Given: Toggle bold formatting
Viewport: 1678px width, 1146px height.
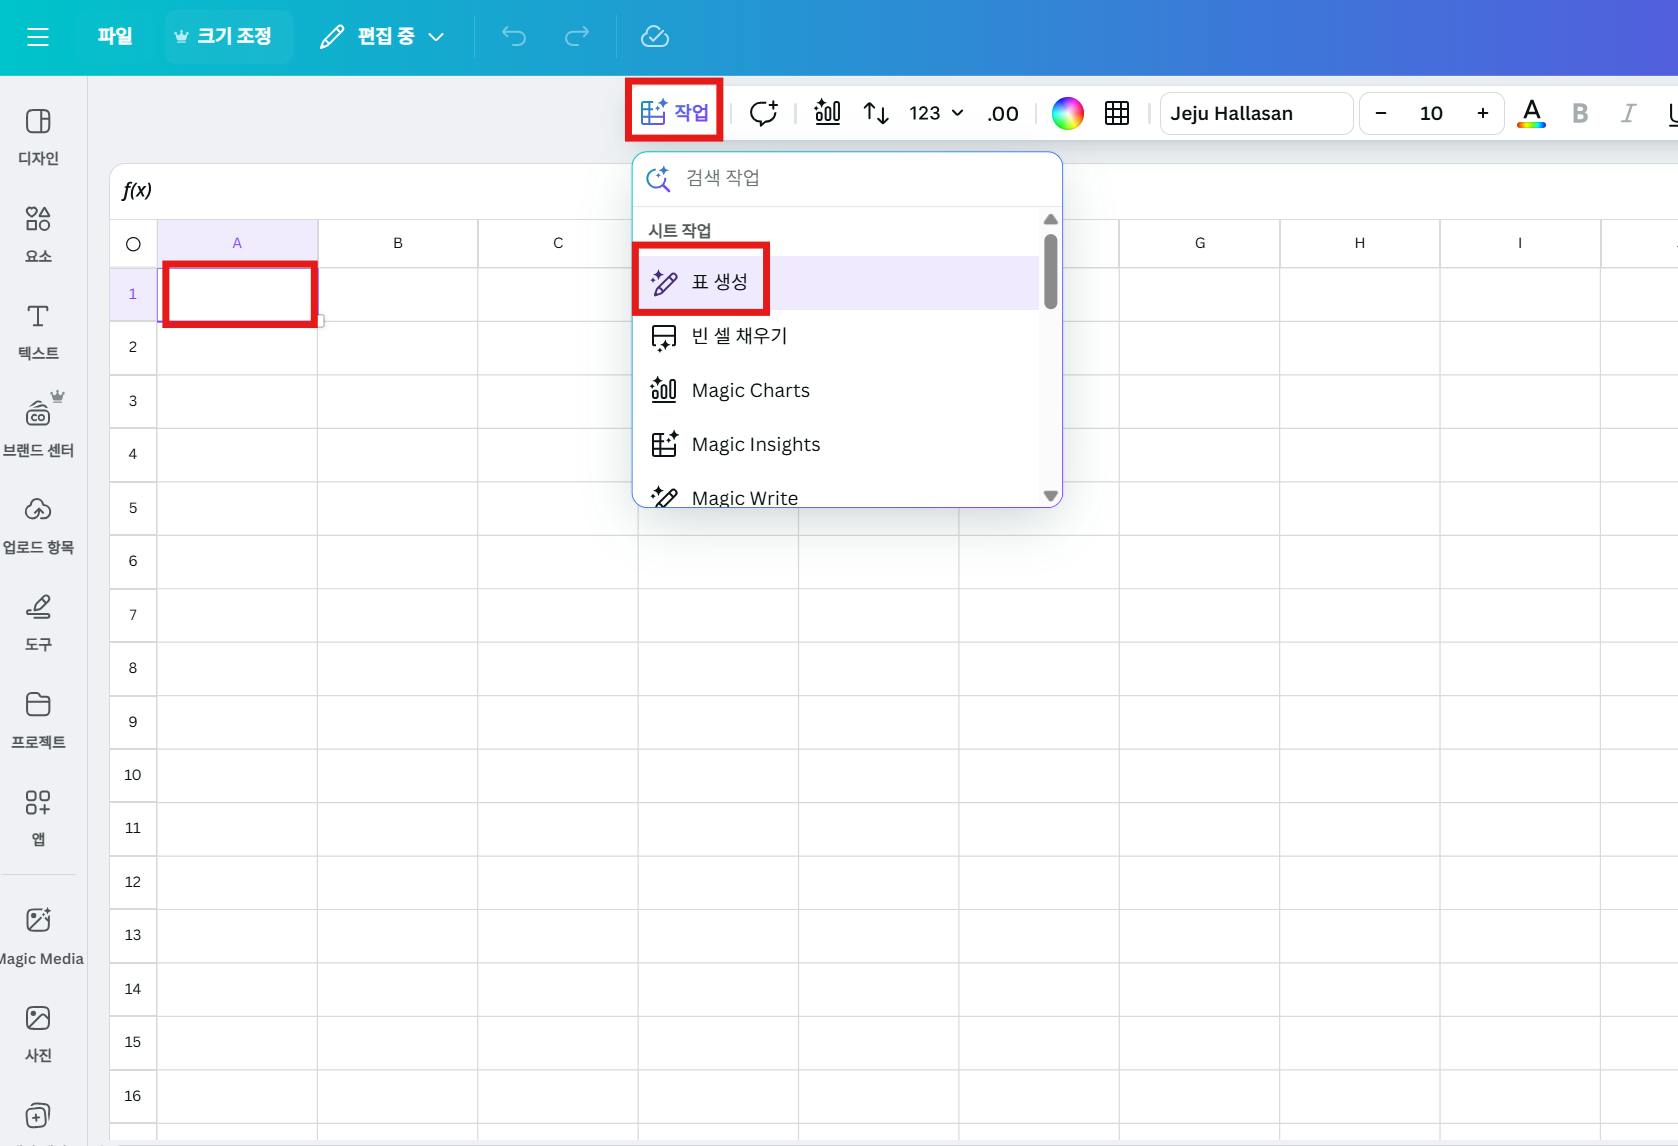Looking at the screenshot, I should pyautogui.click(x=1580, y=113).
